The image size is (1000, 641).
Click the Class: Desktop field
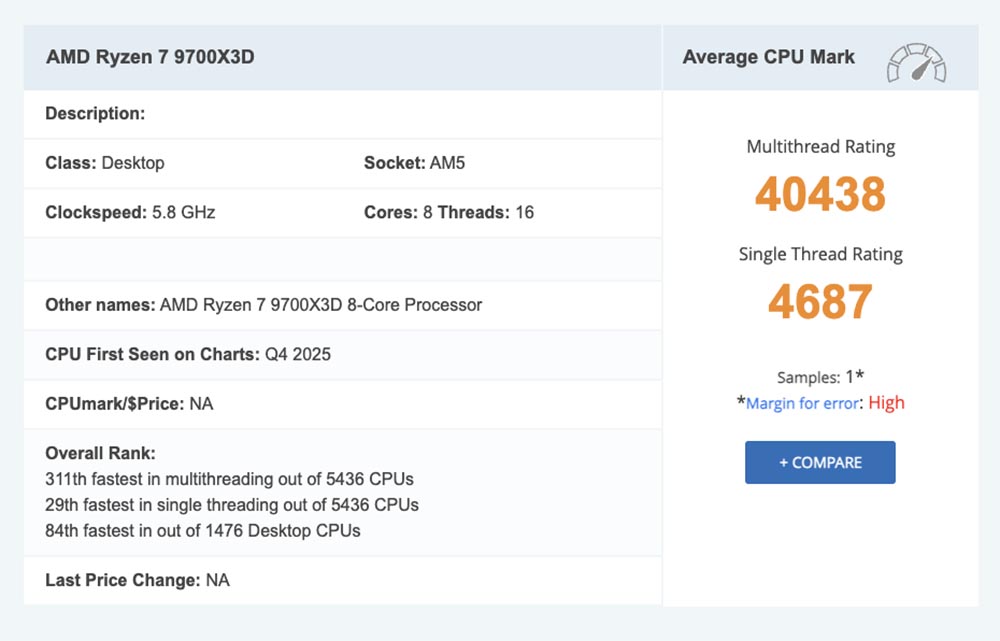pyautogui.click(x=105, y=162)
